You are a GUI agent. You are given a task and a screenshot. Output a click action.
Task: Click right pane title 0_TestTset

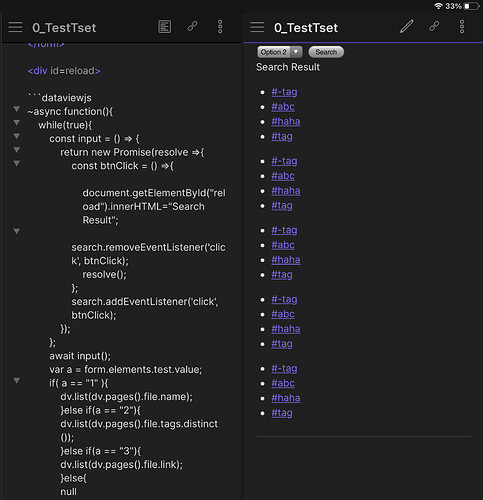click(x=306, y=28)
